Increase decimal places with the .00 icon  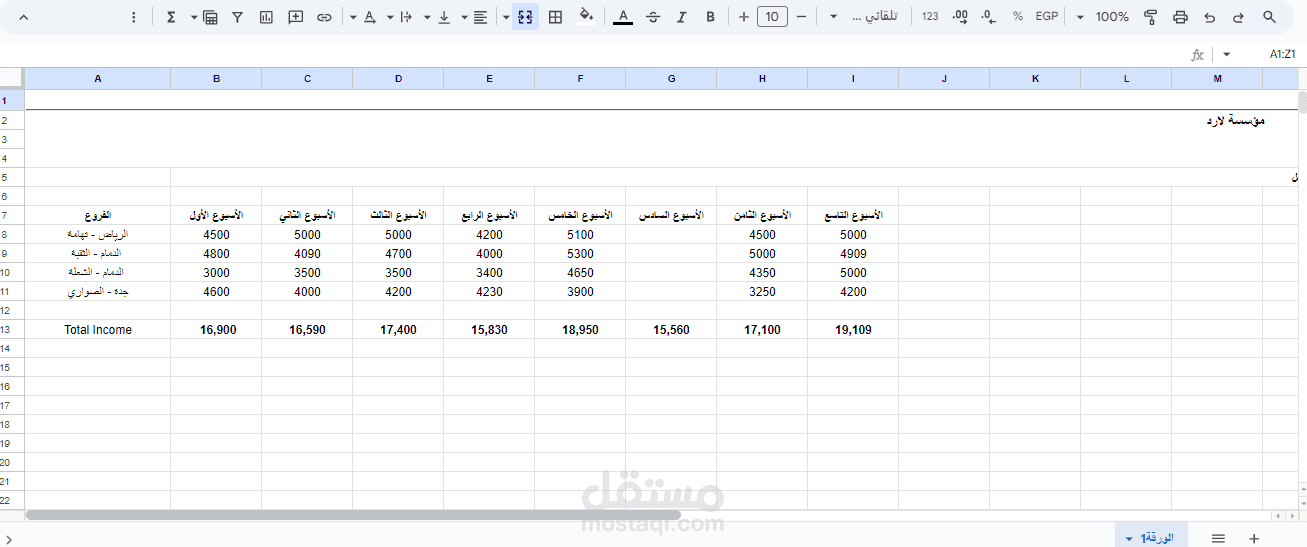point(960,17)
